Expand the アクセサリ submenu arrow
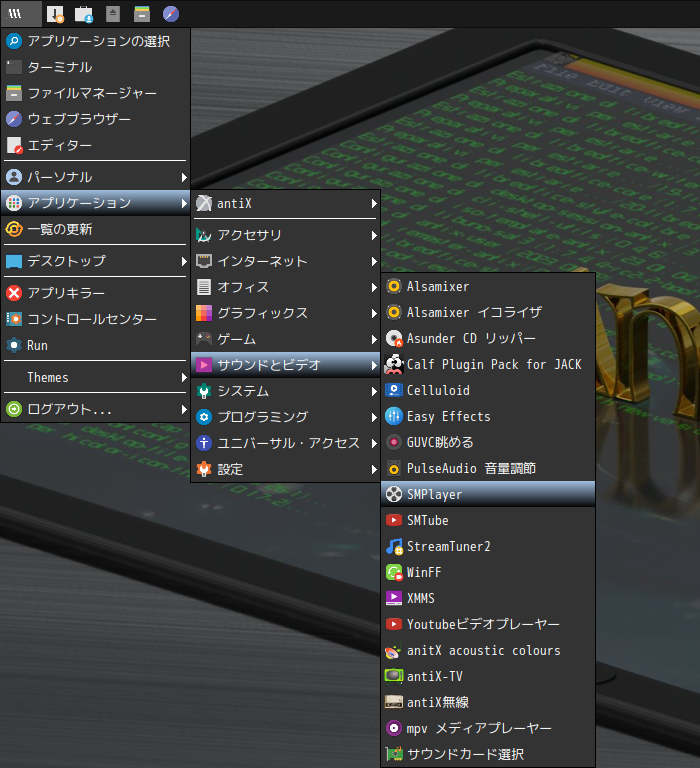The height and width of the screenshot is (768, 700). (x=374, y=235)
